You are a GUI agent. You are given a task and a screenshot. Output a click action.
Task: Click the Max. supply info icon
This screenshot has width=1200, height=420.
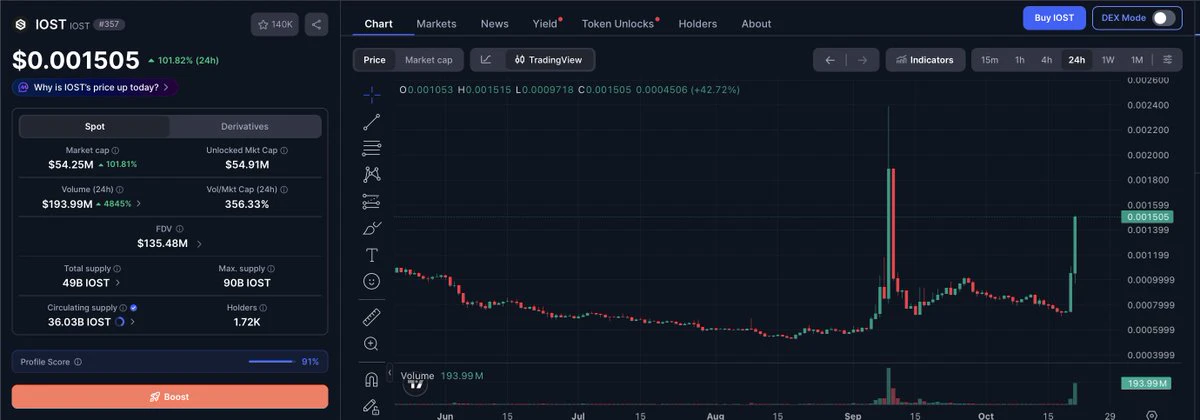(x=271, y=269)
